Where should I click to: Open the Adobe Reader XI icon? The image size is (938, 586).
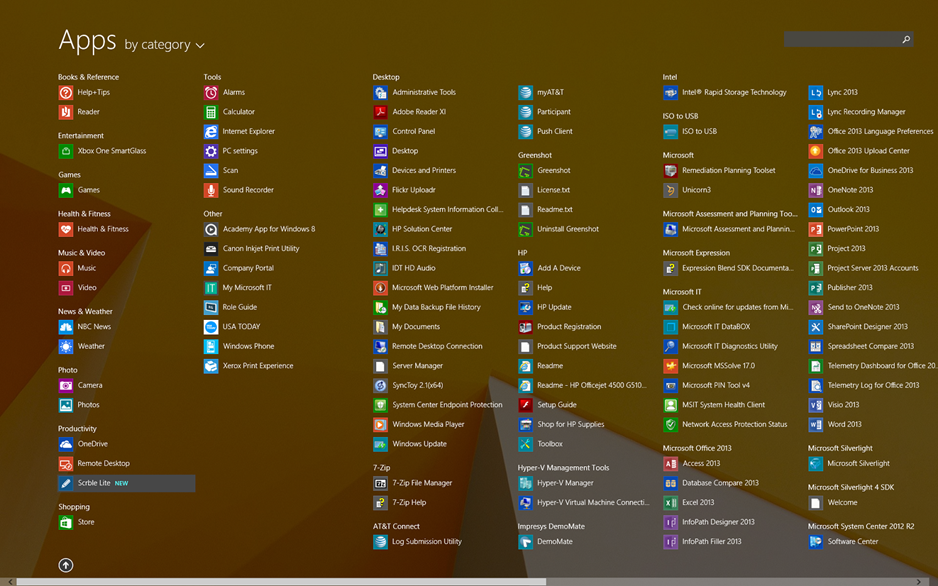(x=380, y=112)
